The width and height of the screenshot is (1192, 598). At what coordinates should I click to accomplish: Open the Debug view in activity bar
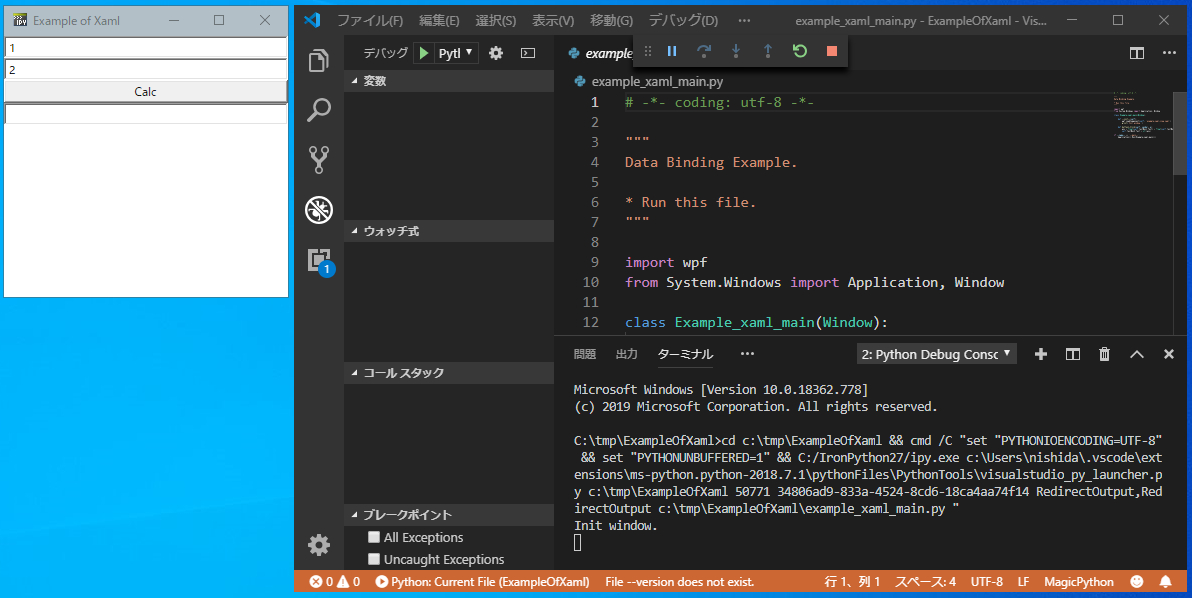click(319, 210)
